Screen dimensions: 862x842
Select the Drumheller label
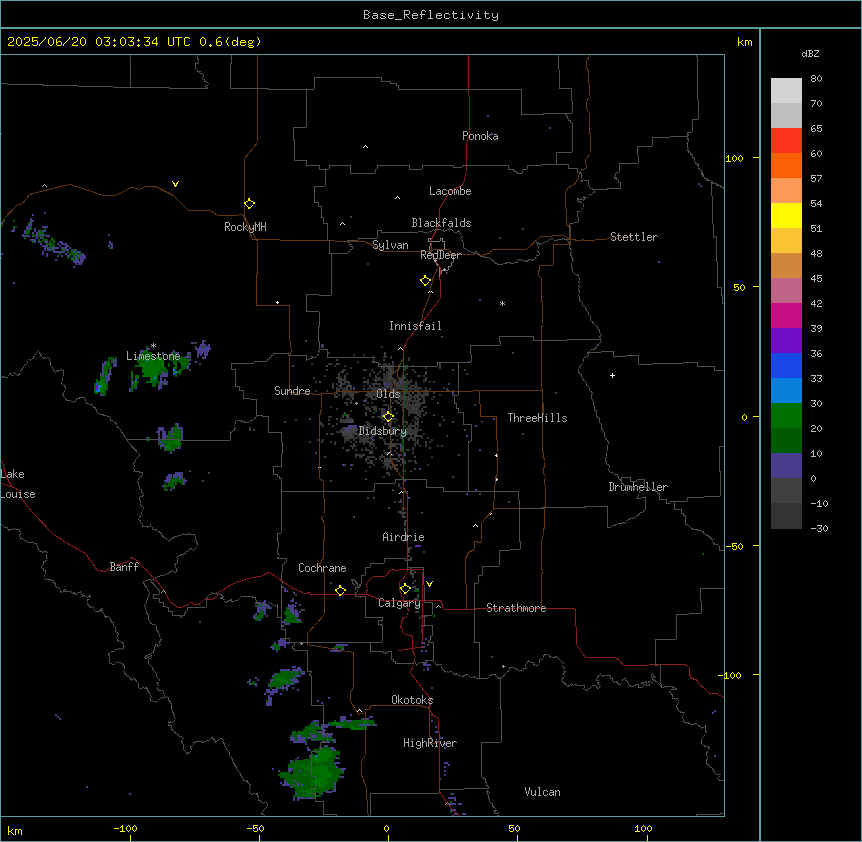click(x=638, y=487)
